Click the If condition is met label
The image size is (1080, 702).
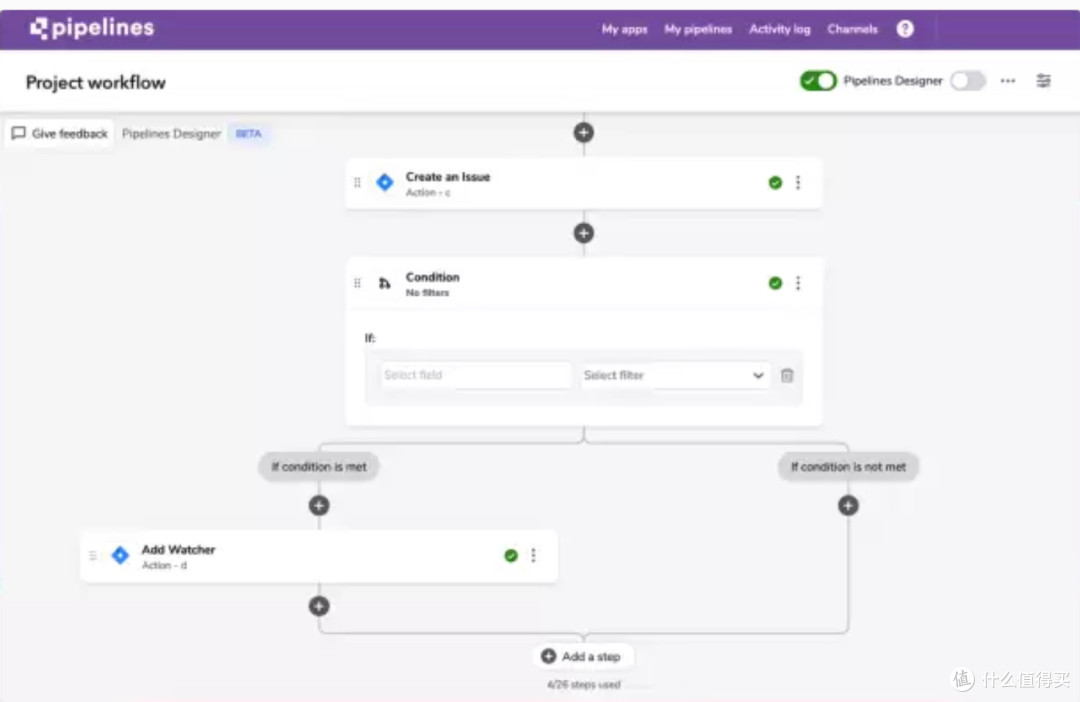pos(318,467)
